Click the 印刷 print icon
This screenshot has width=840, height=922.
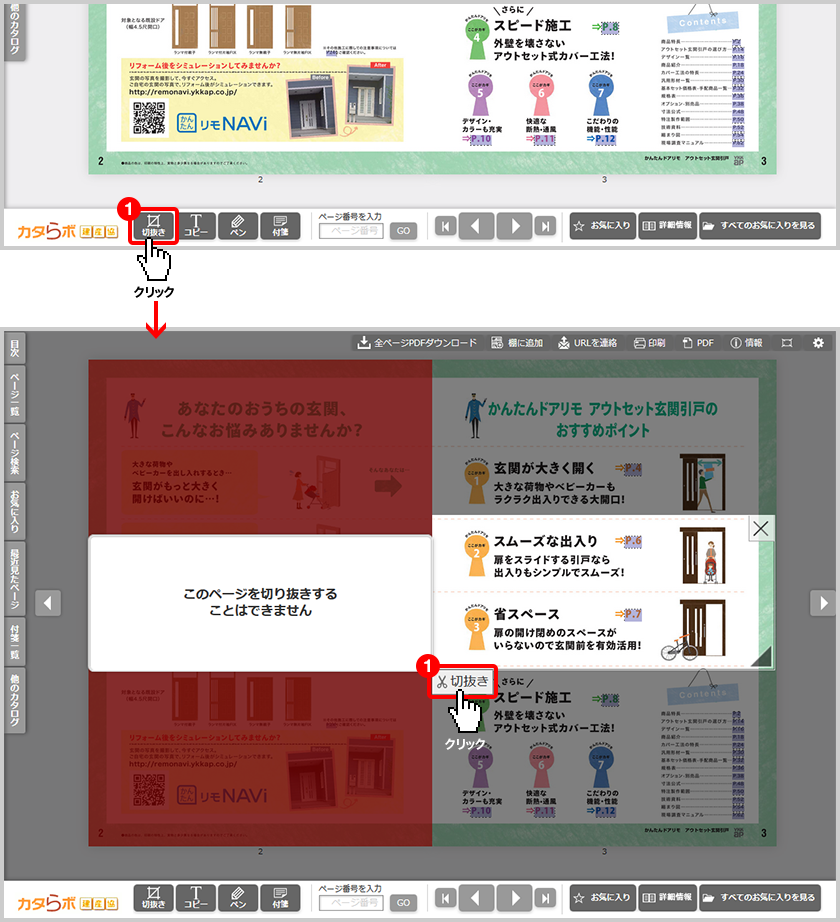[649, 343]
